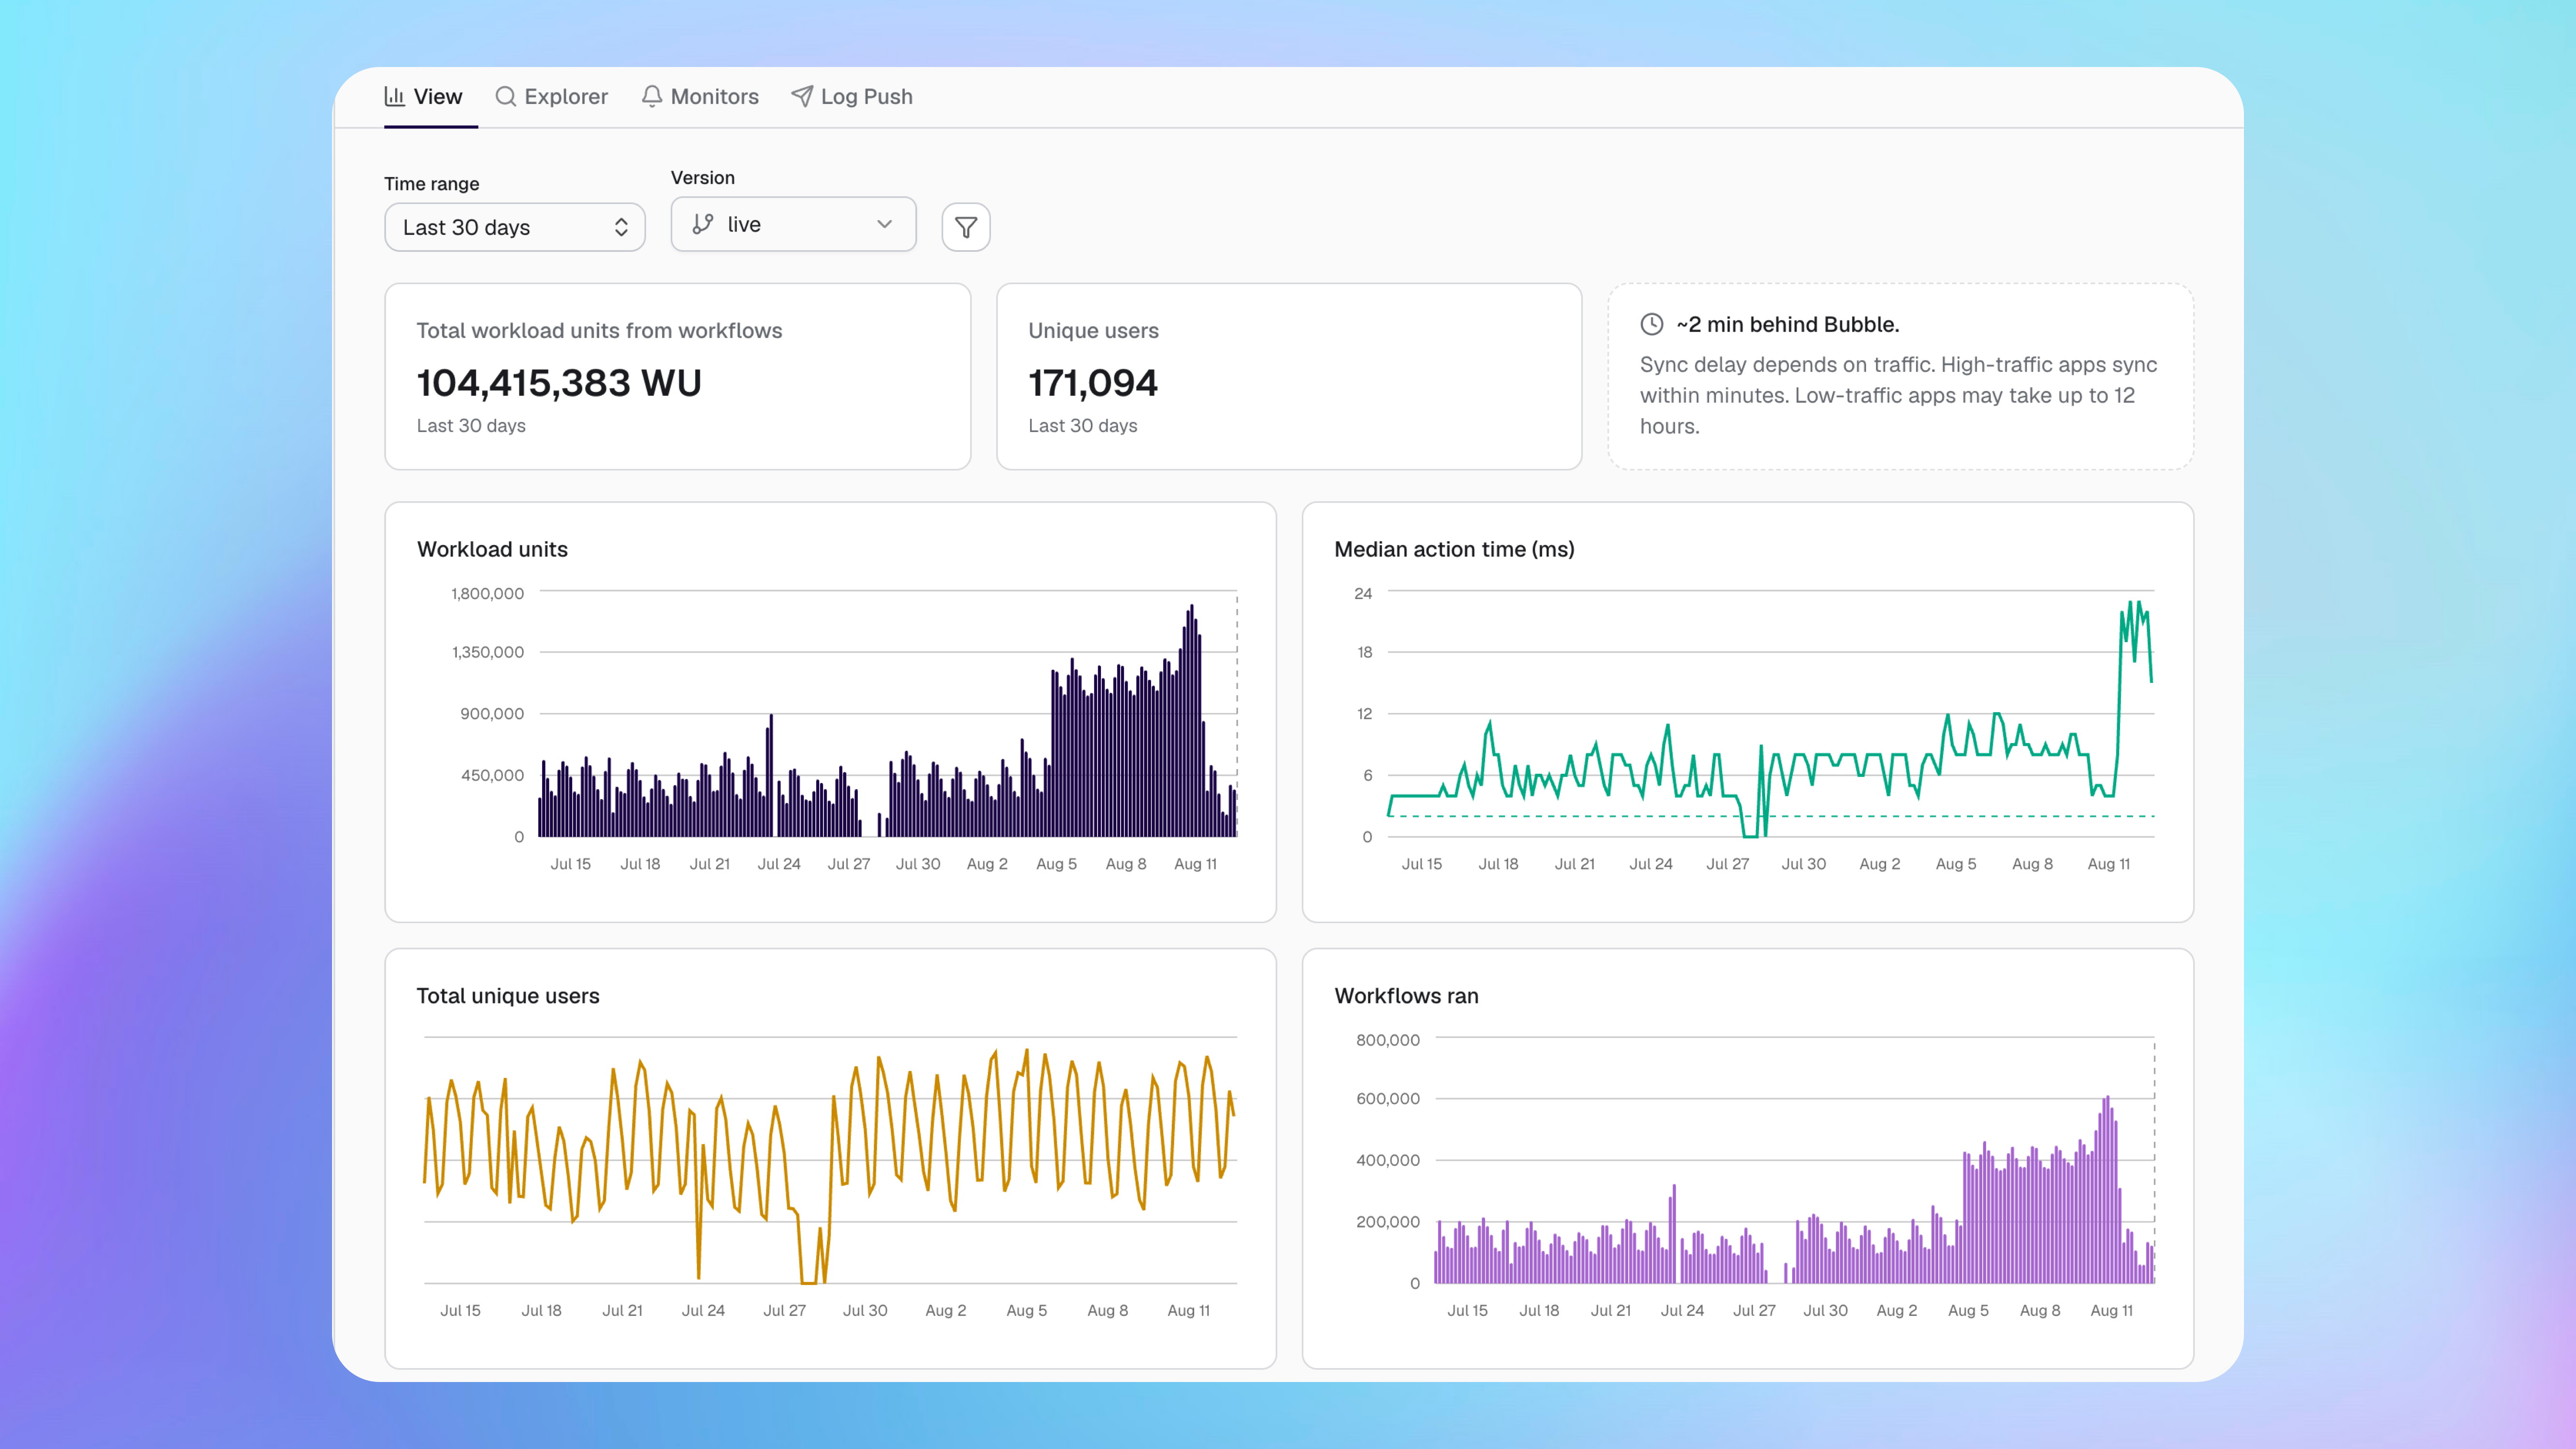Click the 450,000 axis label in Workload units
The image size is (2576, 1449).
tap(492, 775)
